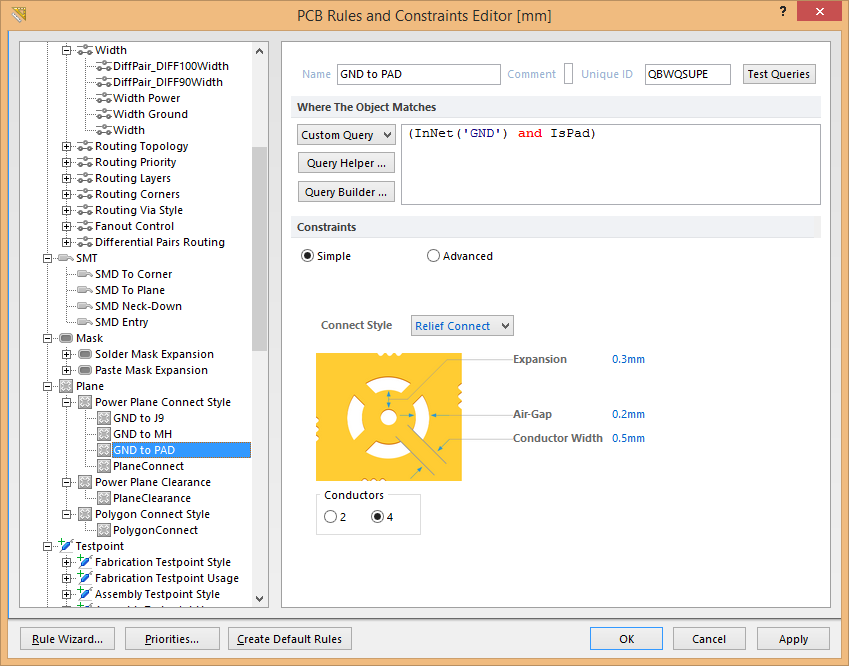Click the SMT category icon

click(66, 258)
